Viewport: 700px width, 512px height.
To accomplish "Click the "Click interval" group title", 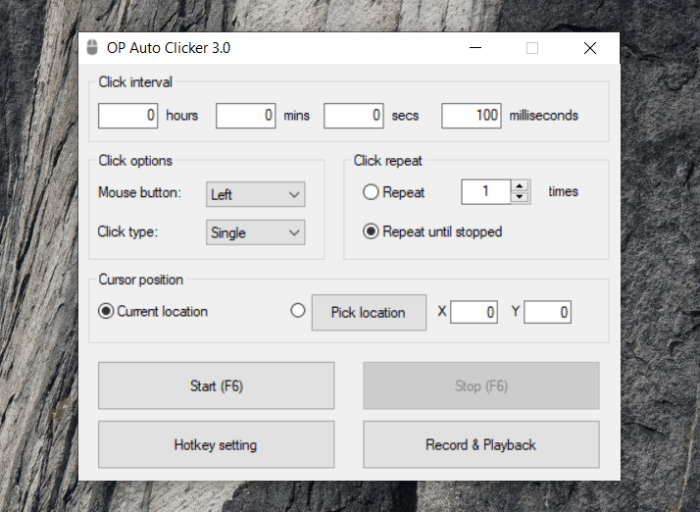I will click(135, 82).
